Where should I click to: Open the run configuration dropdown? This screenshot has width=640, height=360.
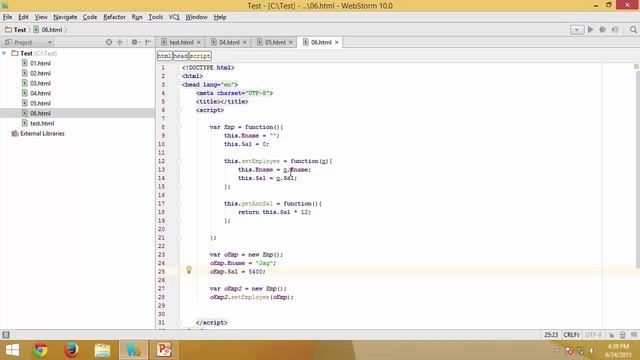(x=577, y=30)
